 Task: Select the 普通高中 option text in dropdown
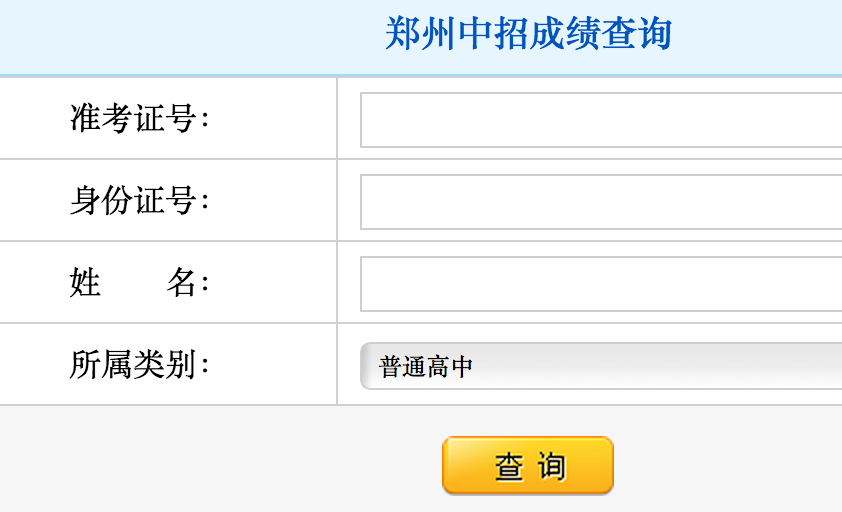click(426, 367)
